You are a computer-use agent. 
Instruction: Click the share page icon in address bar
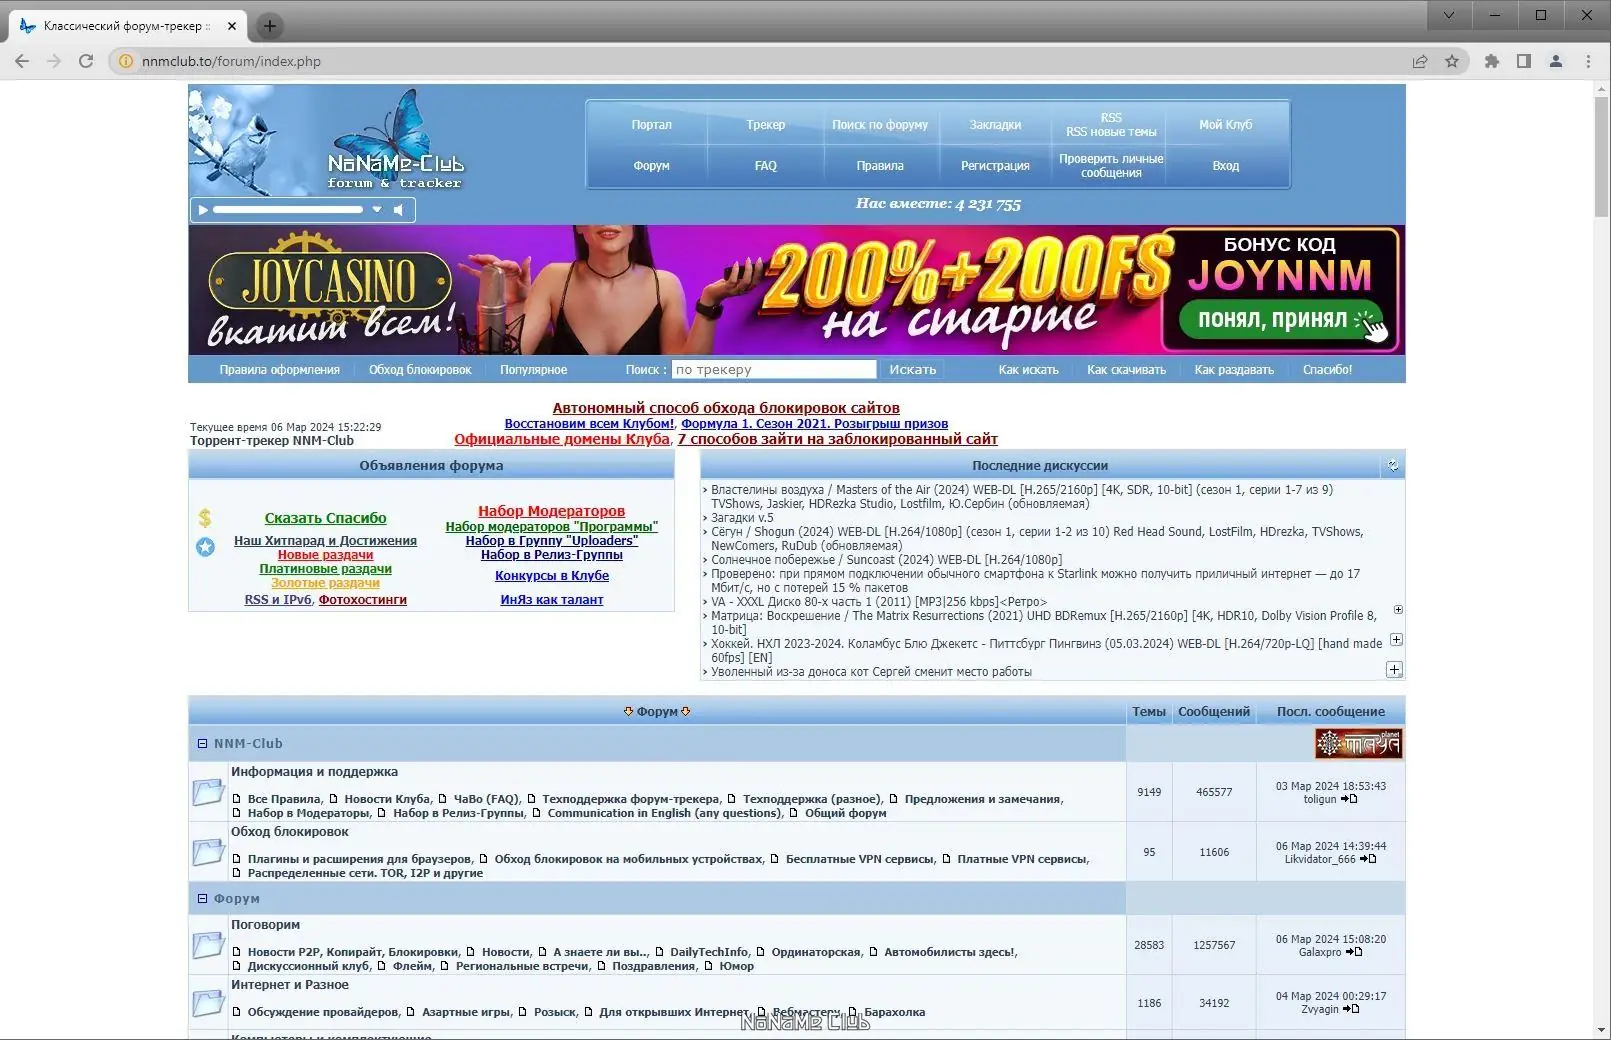point(1420,61)
